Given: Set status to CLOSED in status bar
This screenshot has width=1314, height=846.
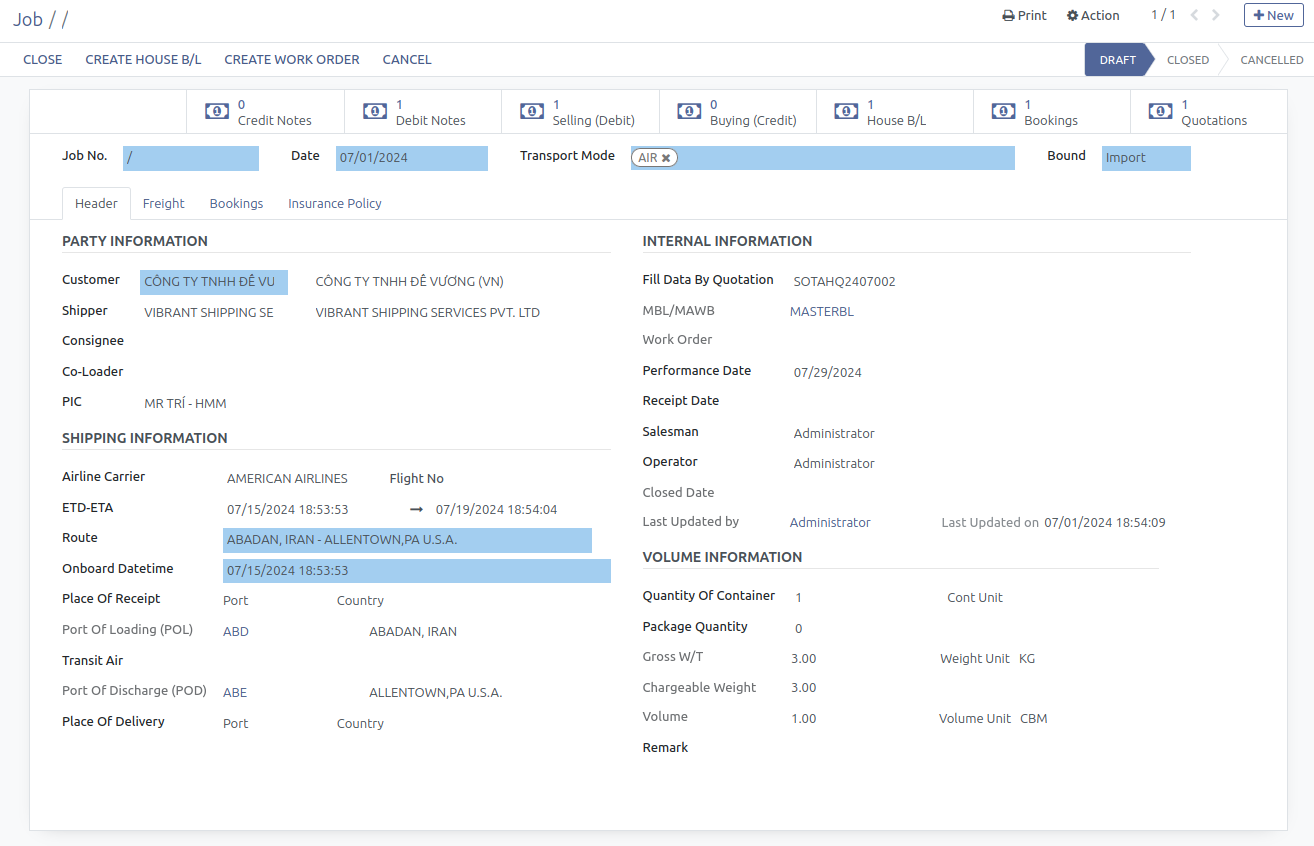Looking at the screenshot, I should coord(1187,60).
